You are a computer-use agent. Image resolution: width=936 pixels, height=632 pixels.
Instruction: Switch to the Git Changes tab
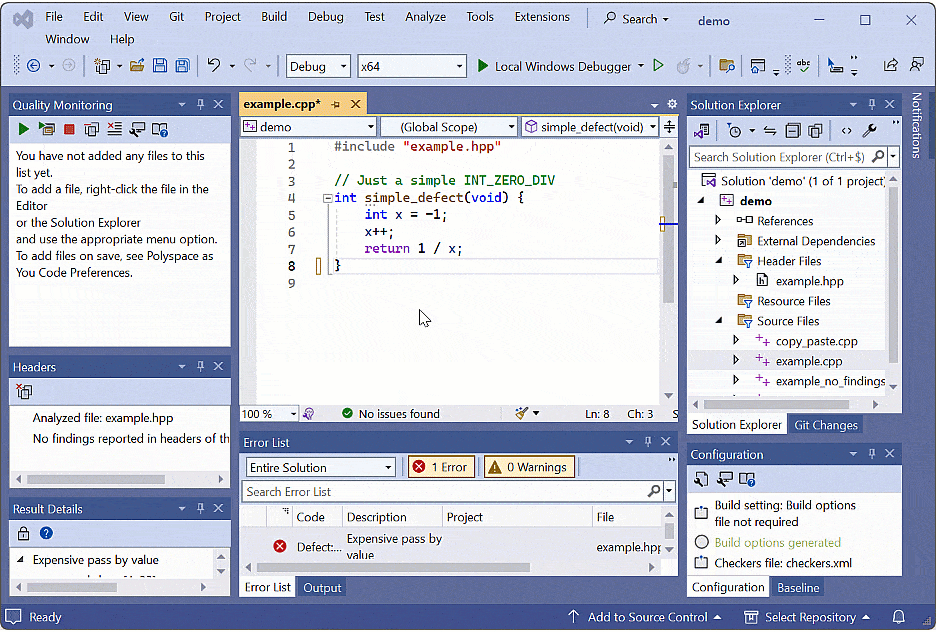point(825,425)
